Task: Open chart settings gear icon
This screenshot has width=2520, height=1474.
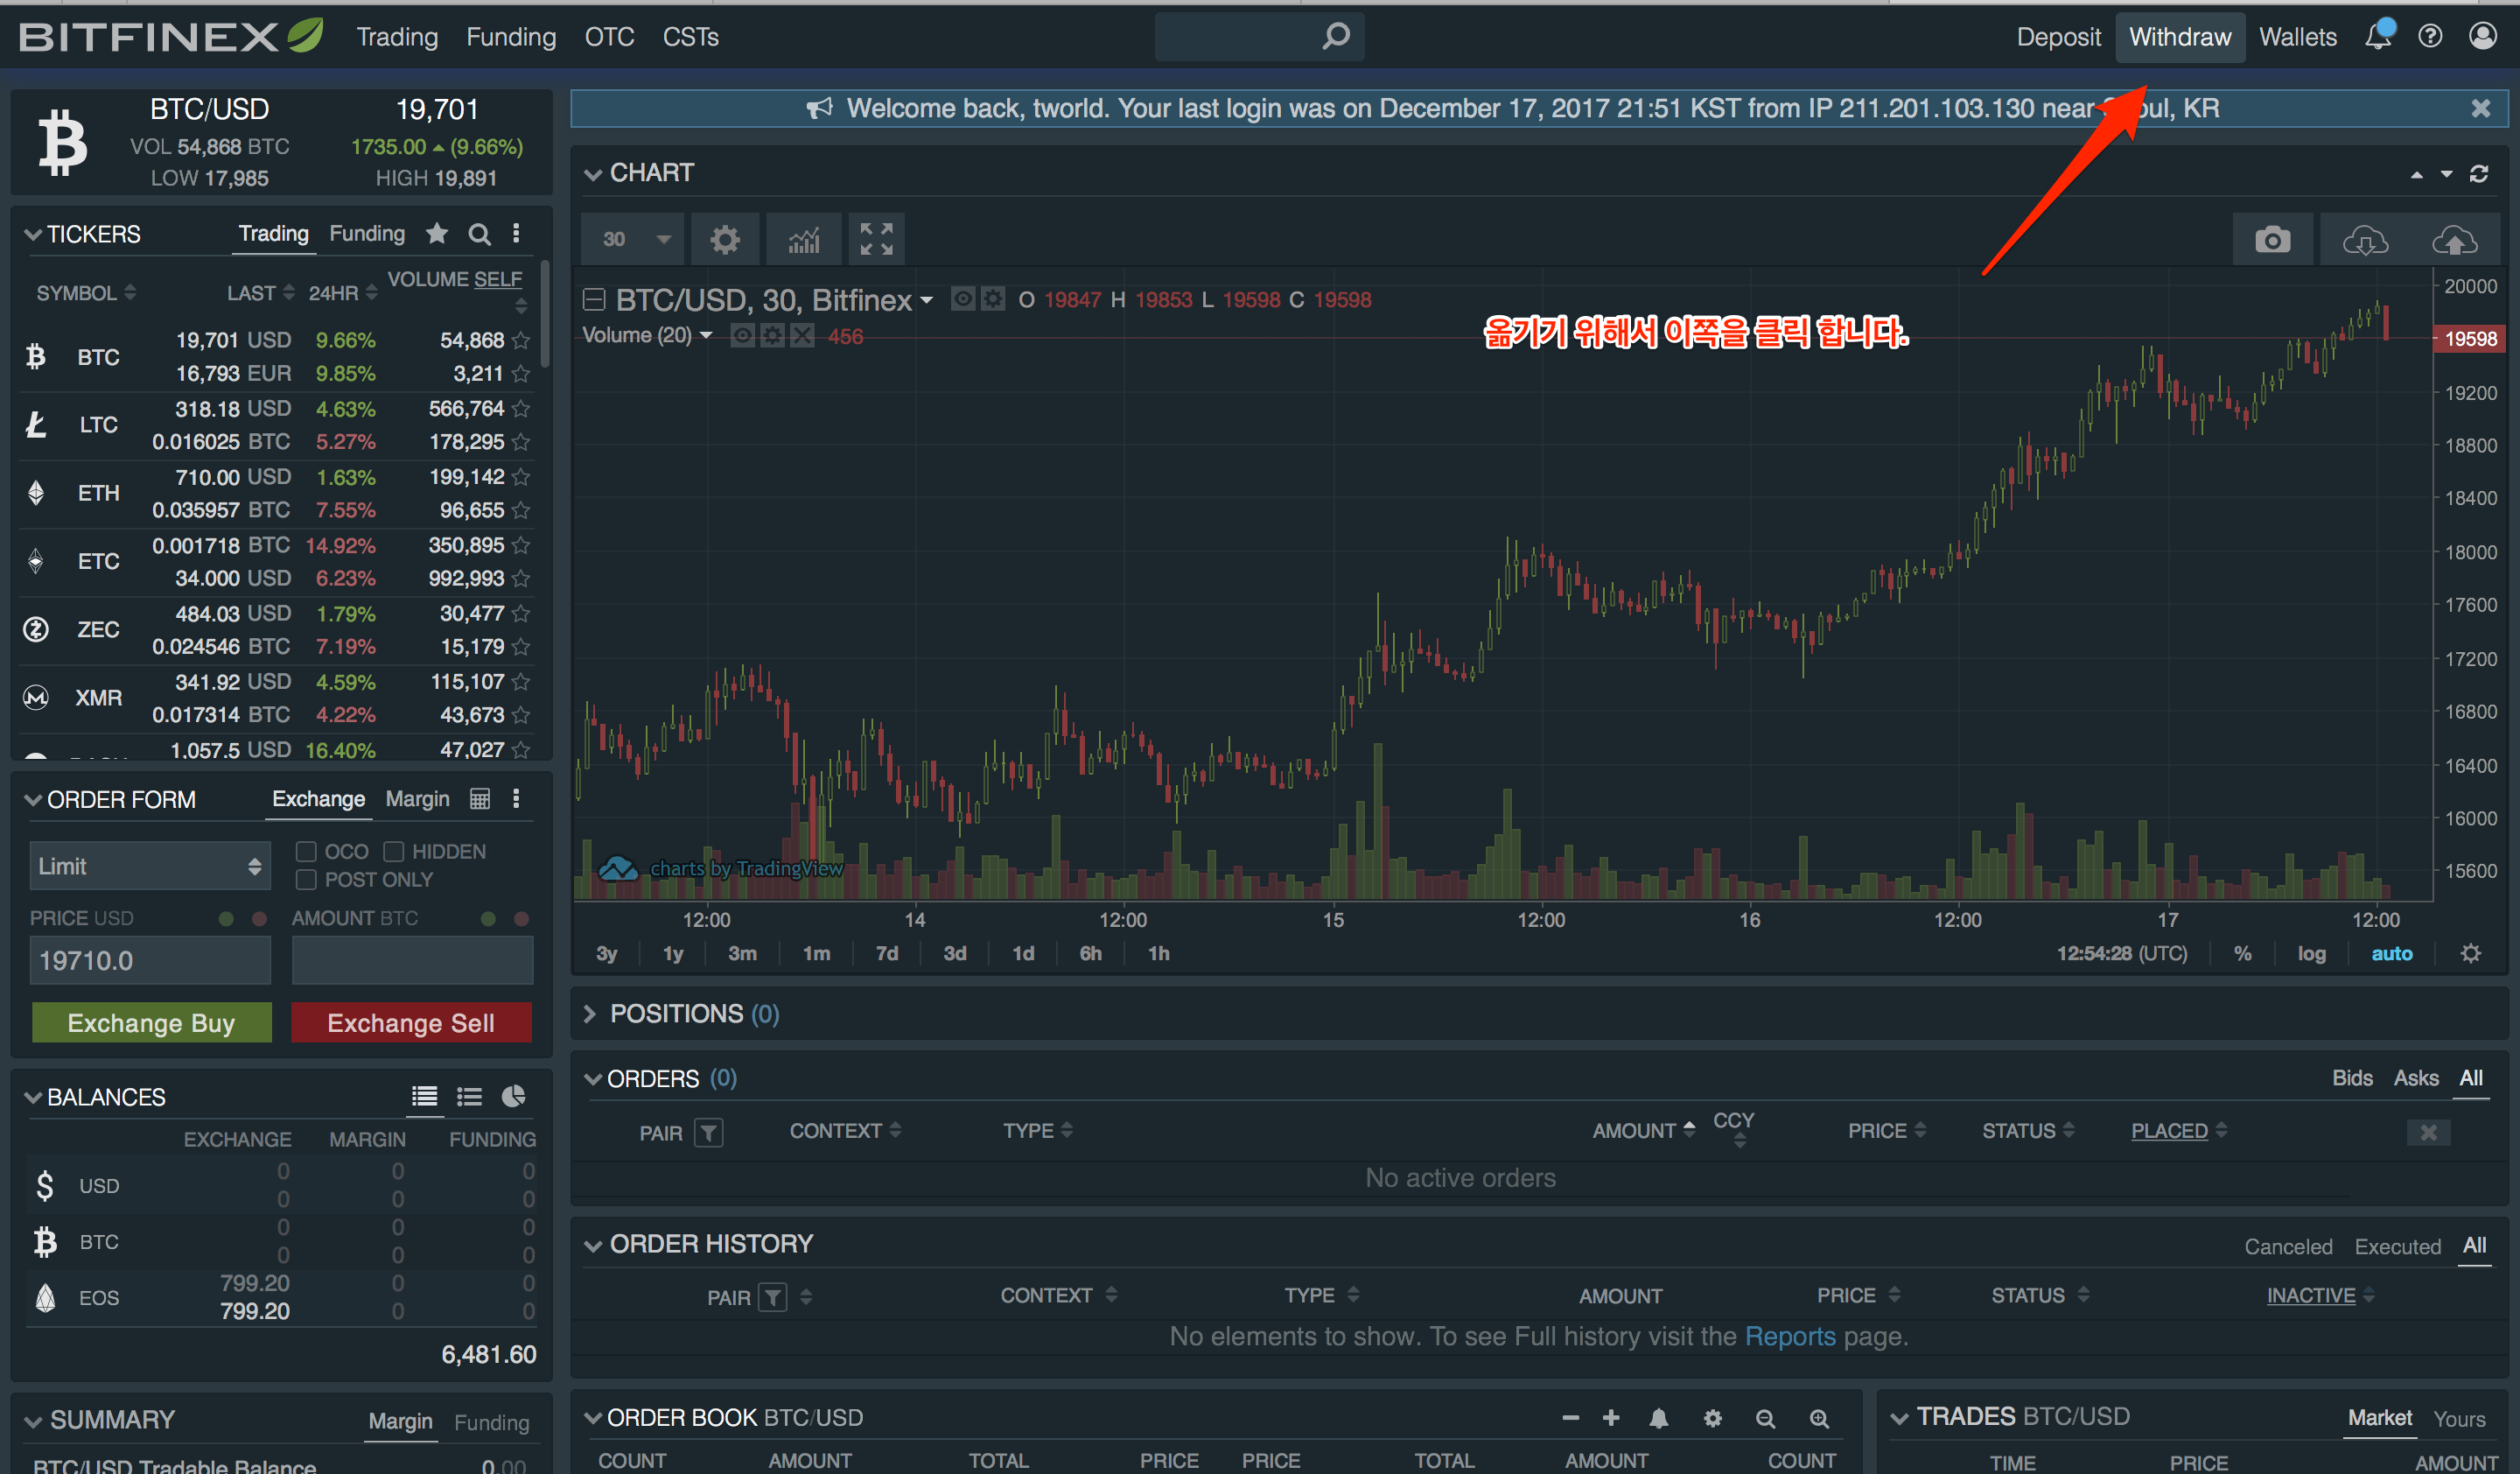Action: pyautogui.click(x=725, y=240)
